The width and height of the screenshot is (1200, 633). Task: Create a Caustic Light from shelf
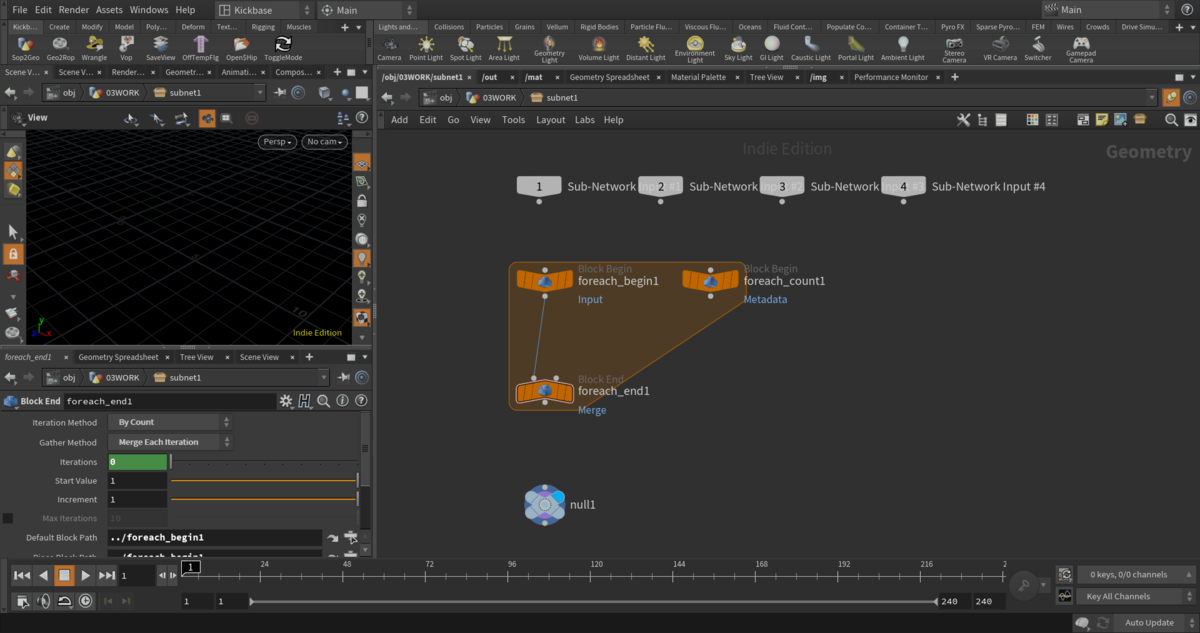click(x=811, y=49)
